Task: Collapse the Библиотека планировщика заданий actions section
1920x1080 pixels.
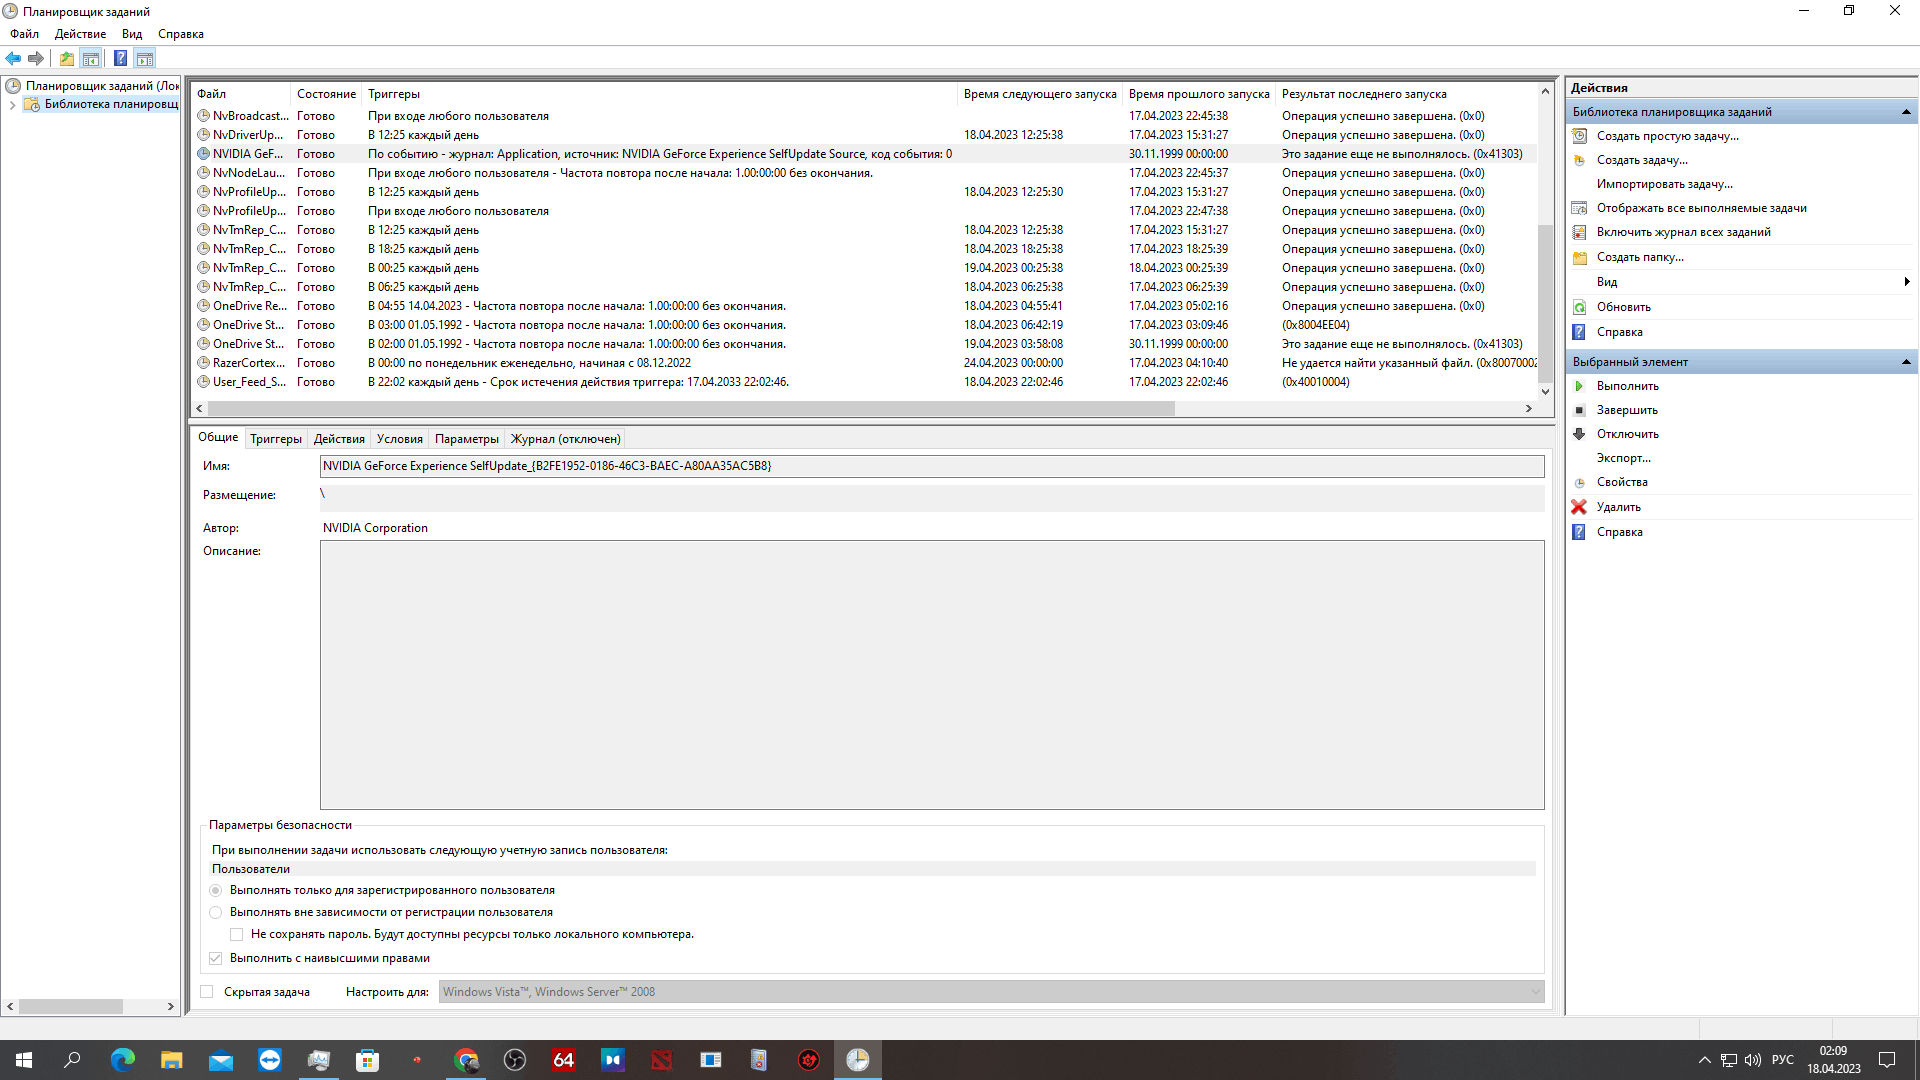Action: 1906,112
